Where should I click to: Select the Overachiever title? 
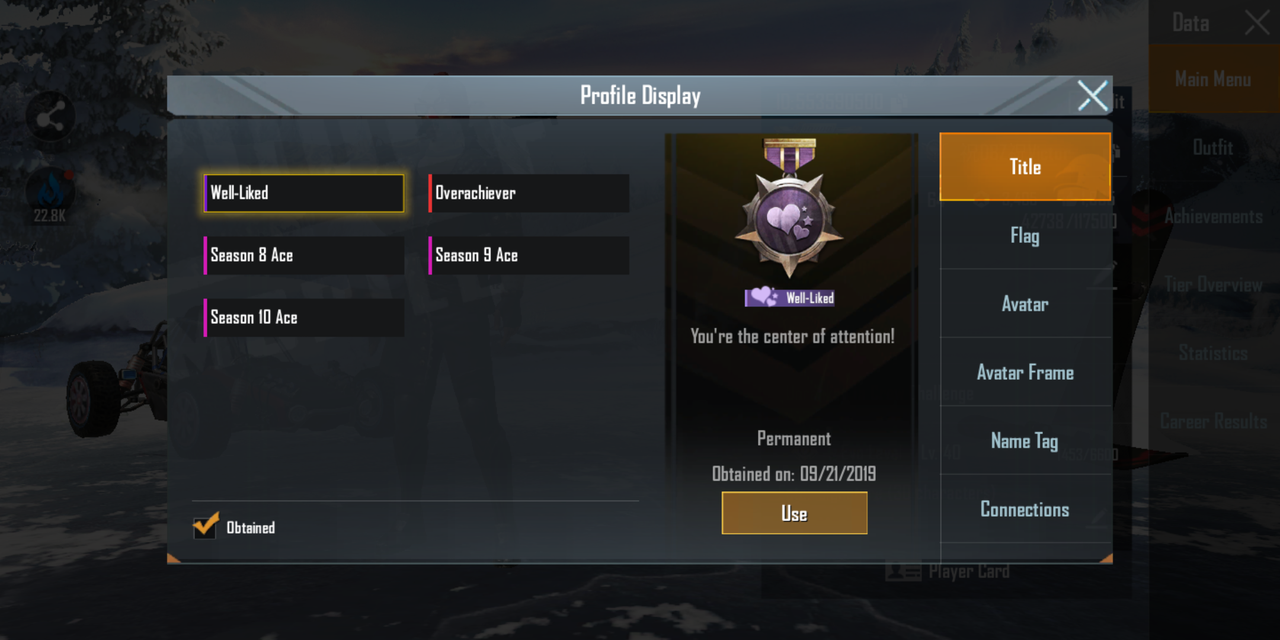point(529,193)
